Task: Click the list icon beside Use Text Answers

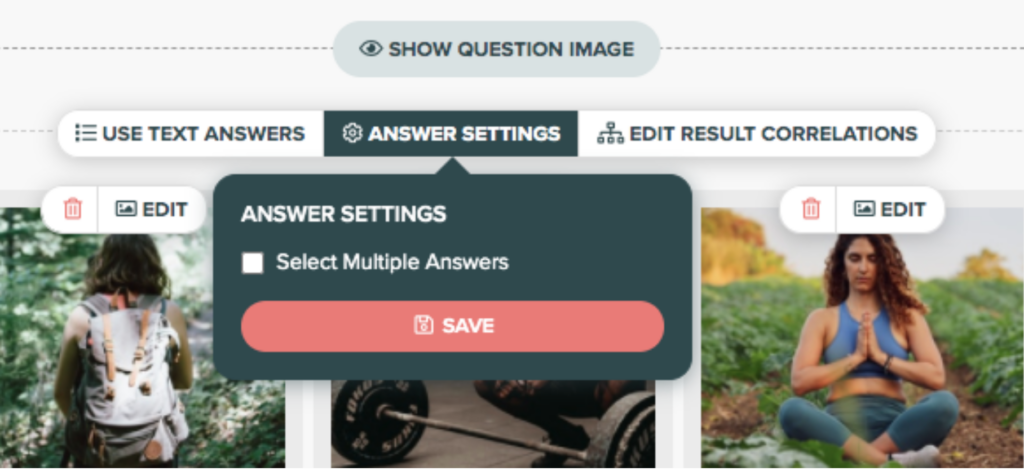Action: click(x=86, y=133)
